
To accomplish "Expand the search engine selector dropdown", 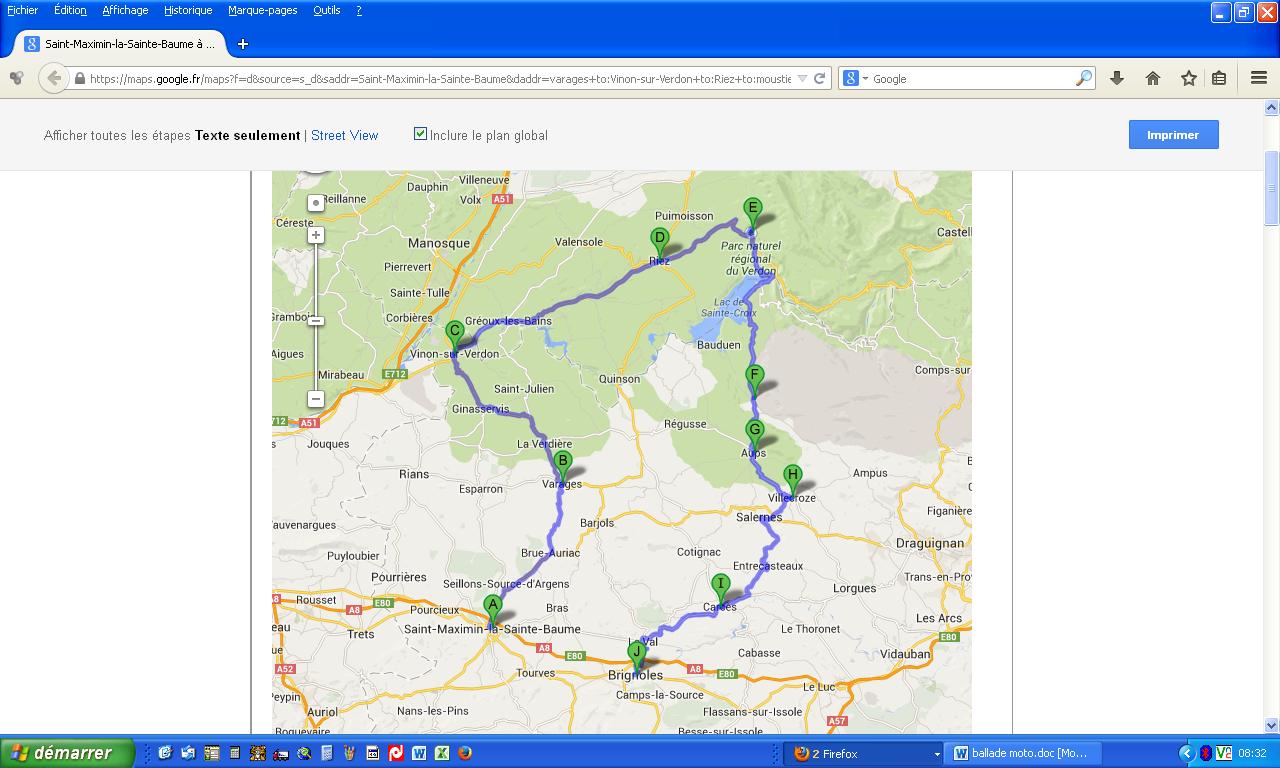I will tap(855, 78).
